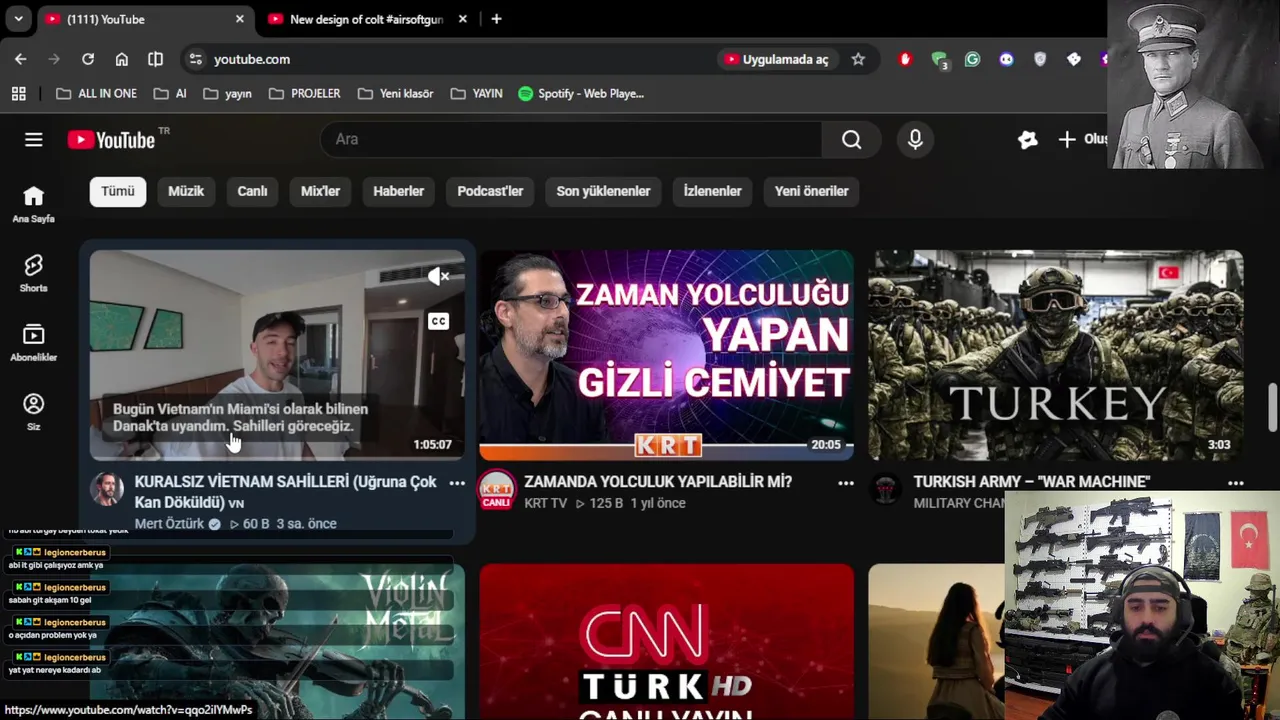Viewport: 1280px width, 720px height.
Task: Open Ana Sayfa in sidebar
Action: [x=33, y=204]
